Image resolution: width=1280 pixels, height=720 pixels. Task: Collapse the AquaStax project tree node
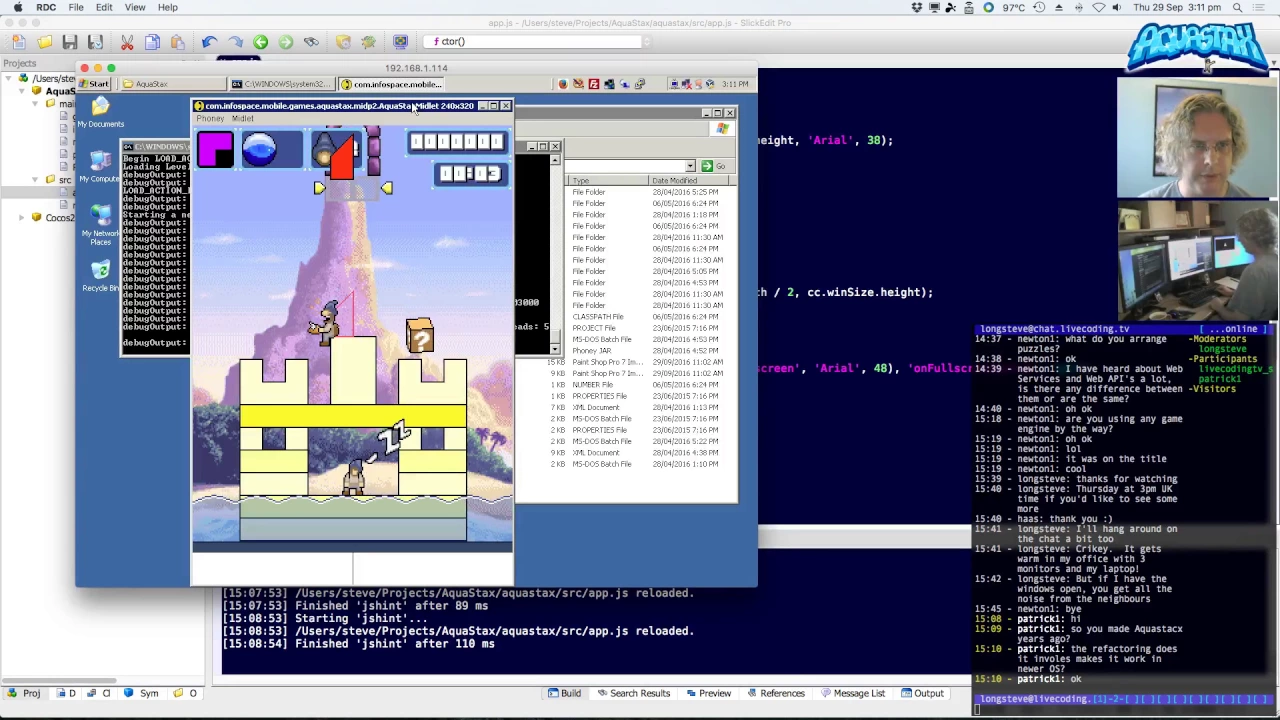pyautogui.click(x=22, y=91)
